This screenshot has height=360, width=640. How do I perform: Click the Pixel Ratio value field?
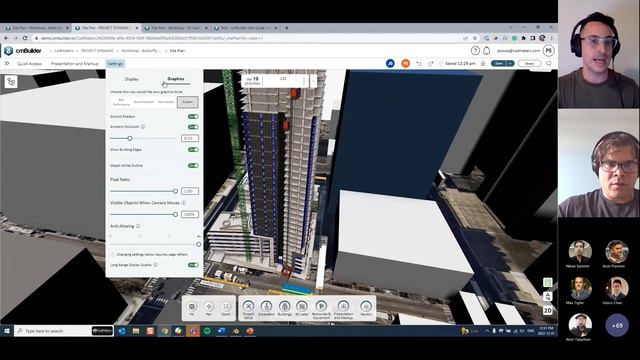point(189,191)
